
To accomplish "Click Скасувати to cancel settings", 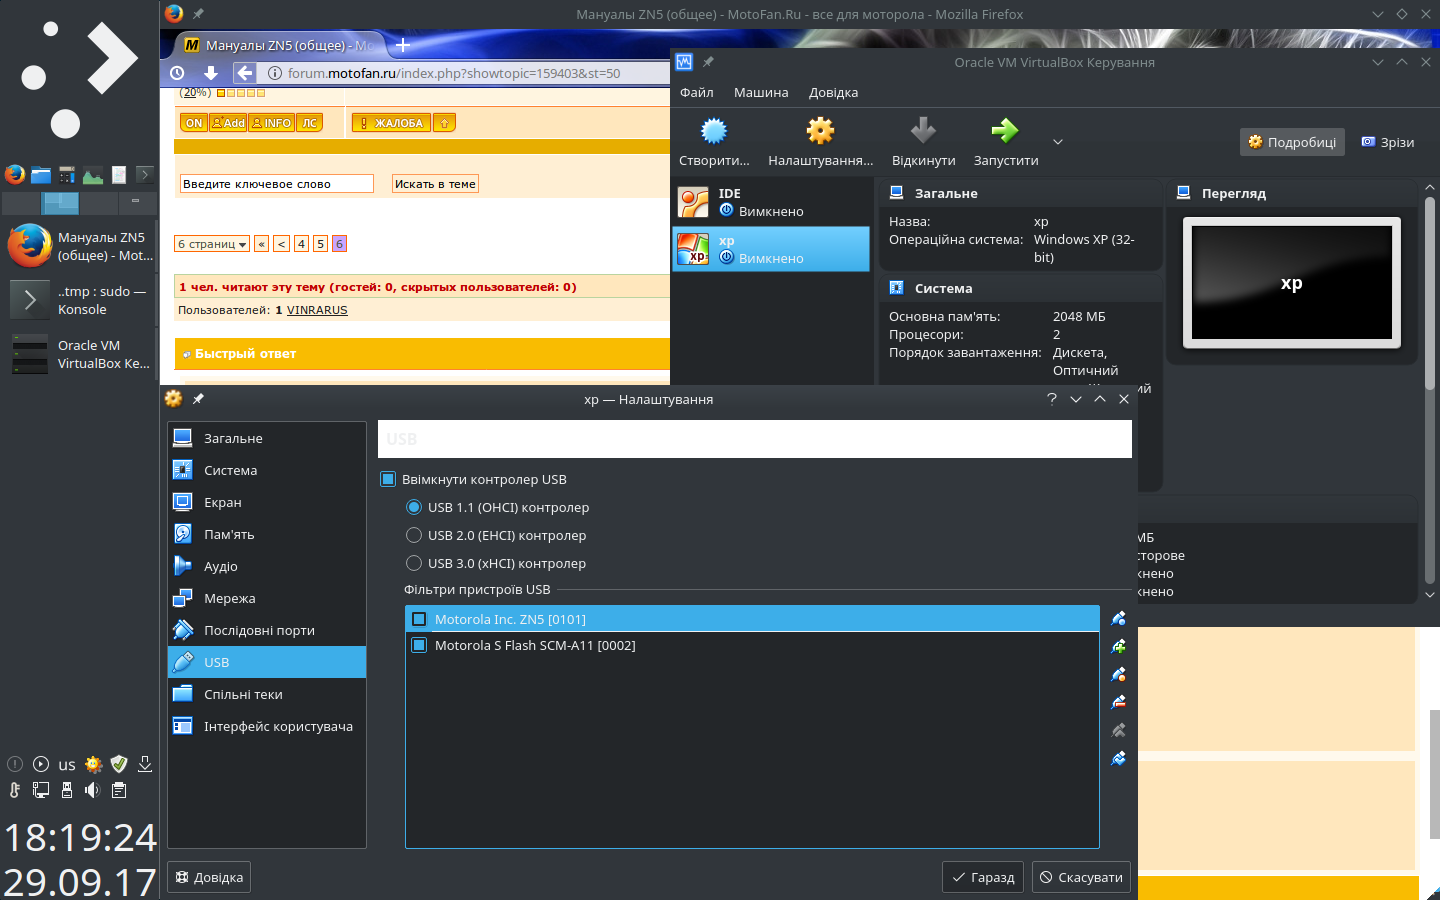I will click(1081, 877).
